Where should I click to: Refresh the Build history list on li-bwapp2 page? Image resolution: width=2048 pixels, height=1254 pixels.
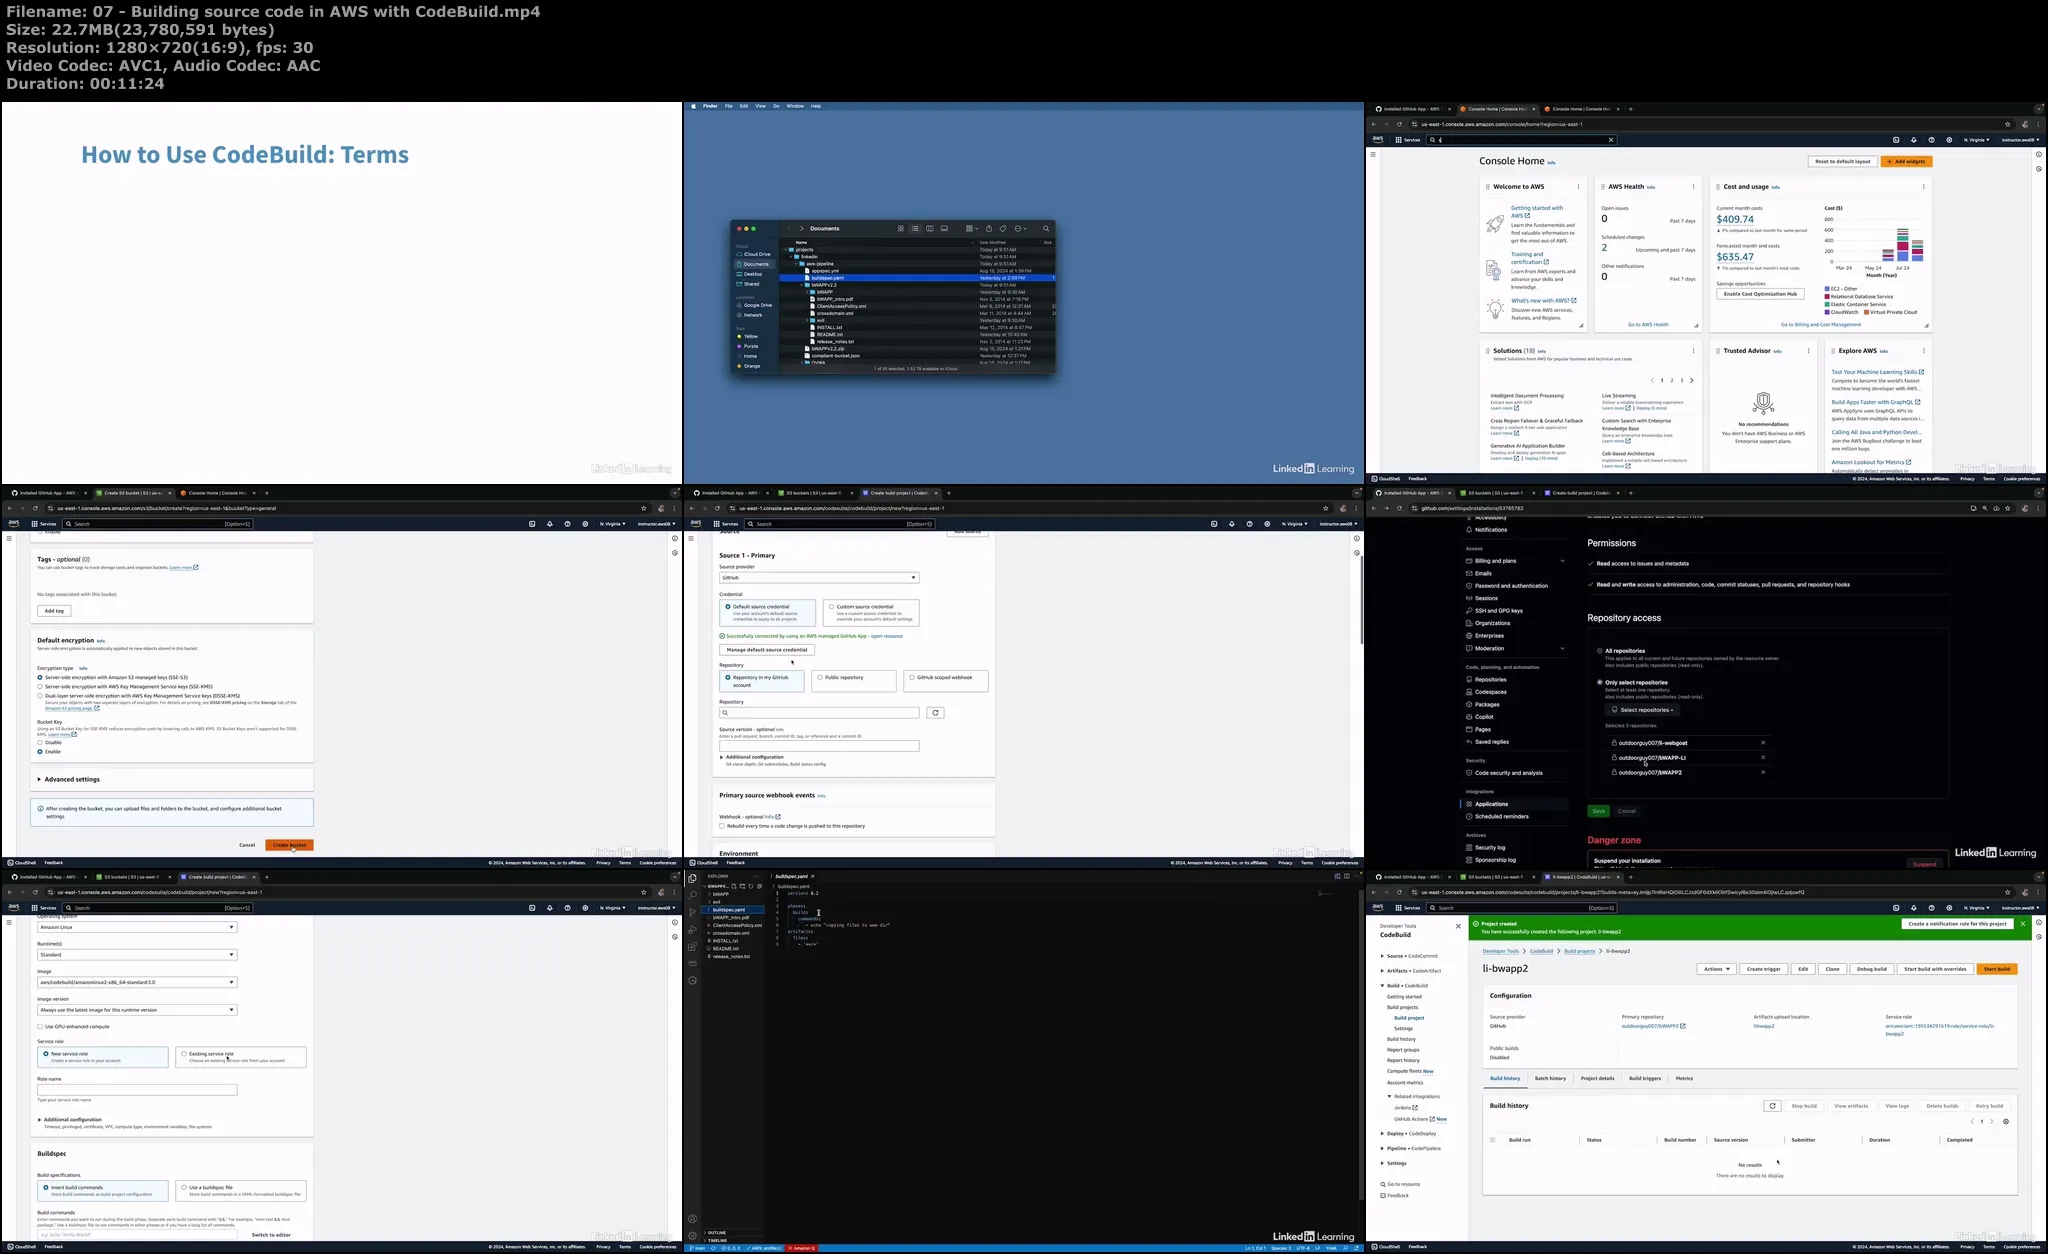[x=1772, y=1106]
